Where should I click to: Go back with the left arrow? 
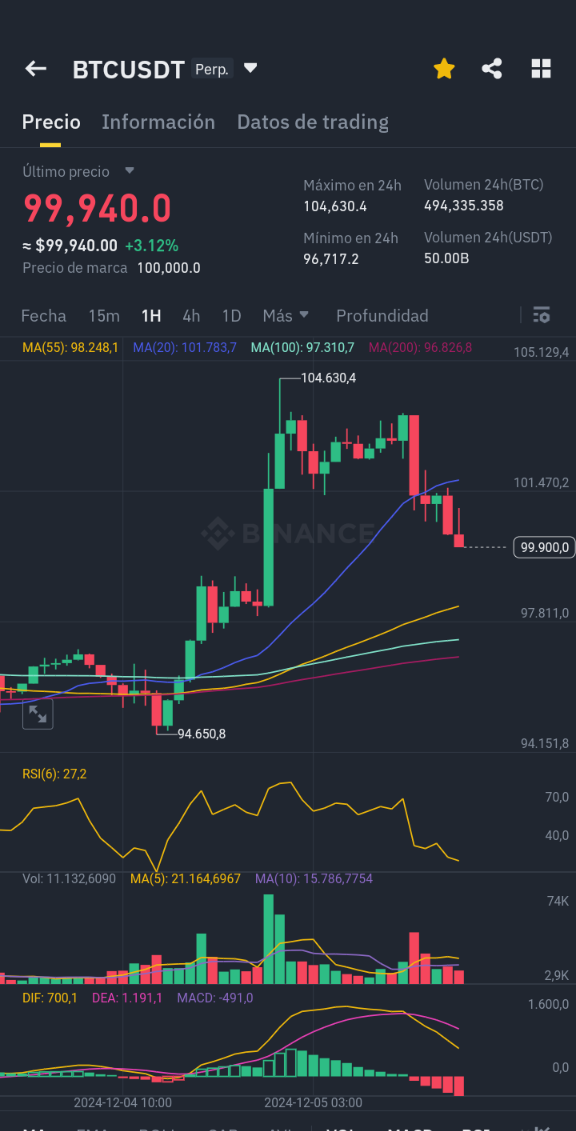point(35,69)
